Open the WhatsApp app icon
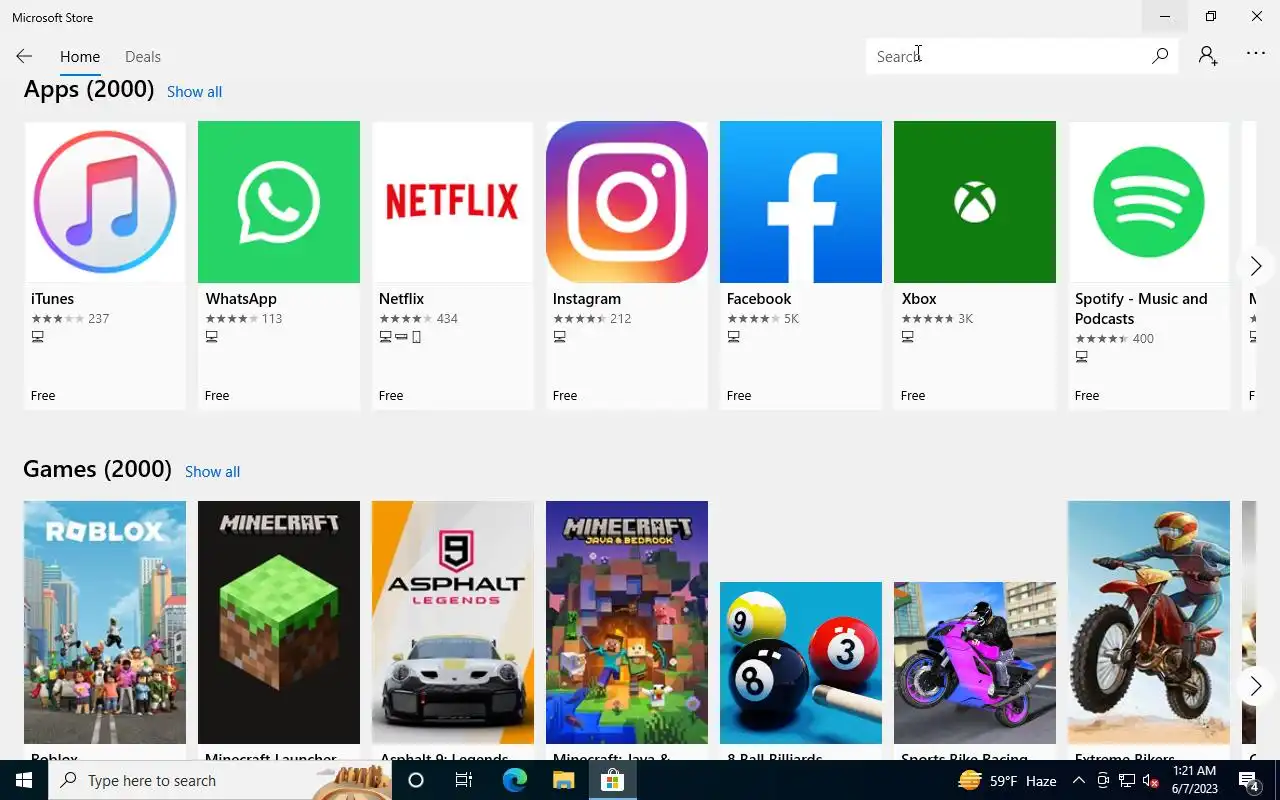1280x800 pixels. (279, 202)
